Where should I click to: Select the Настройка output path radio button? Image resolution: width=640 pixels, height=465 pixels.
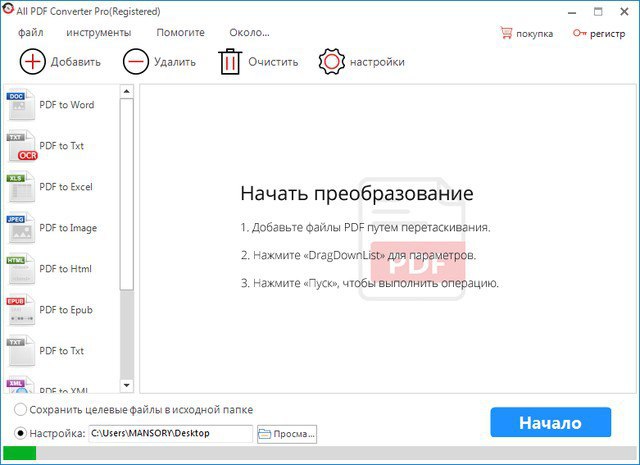coord(20,433)
